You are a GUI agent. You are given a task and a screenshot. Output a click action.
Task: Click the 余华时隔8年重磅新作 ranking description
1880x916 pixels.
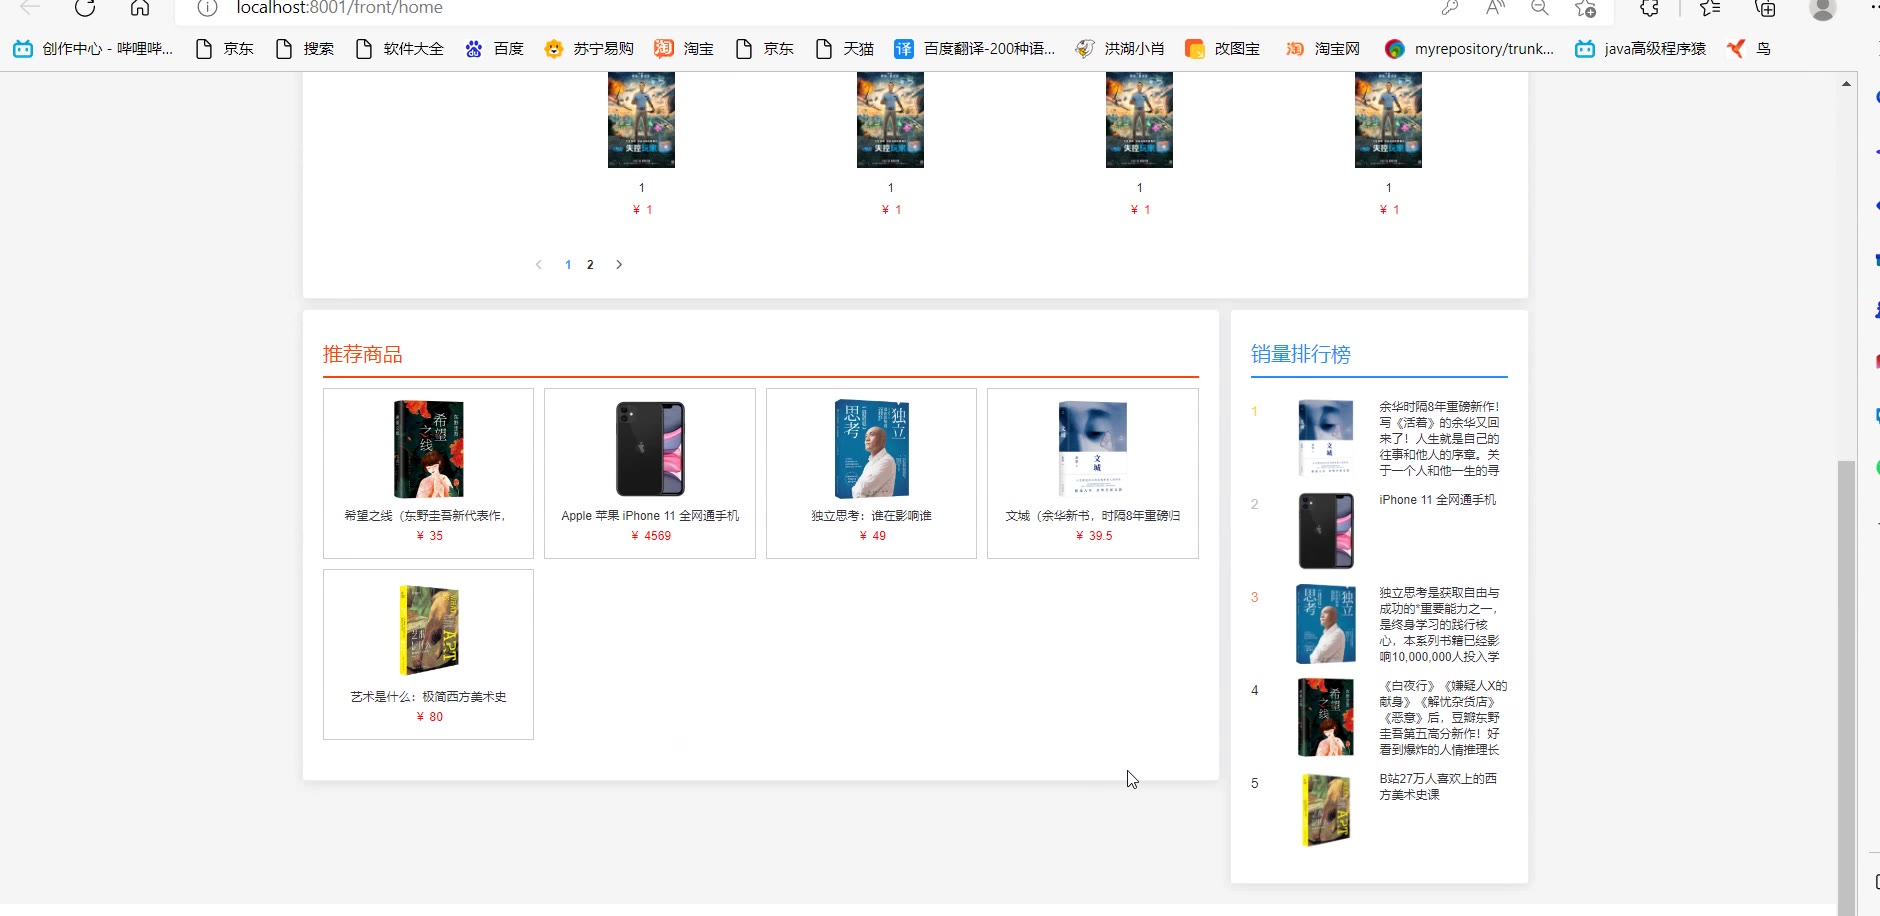(x=1439, y=438)
